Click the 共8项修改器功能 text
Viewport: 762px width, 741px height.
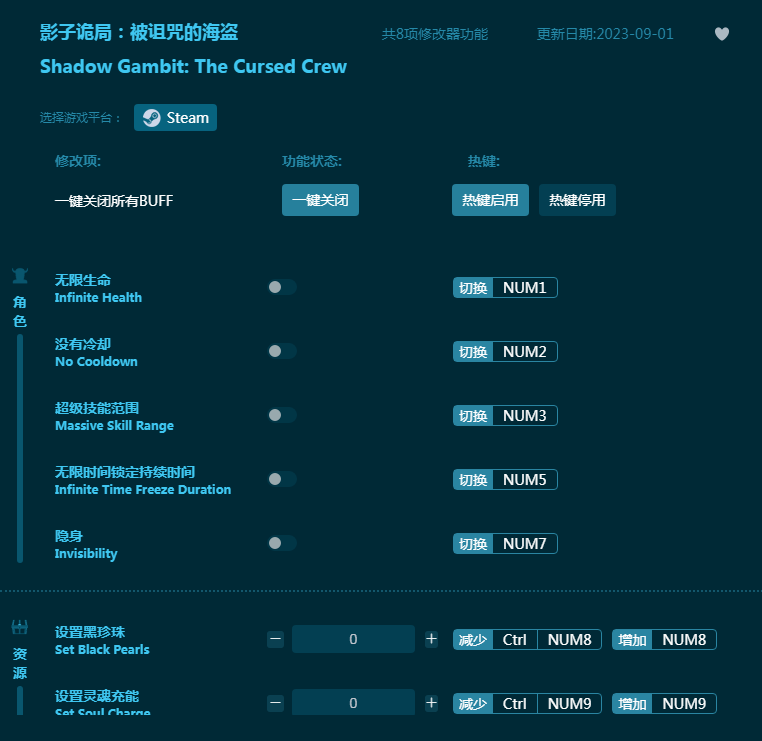(435, 34)
